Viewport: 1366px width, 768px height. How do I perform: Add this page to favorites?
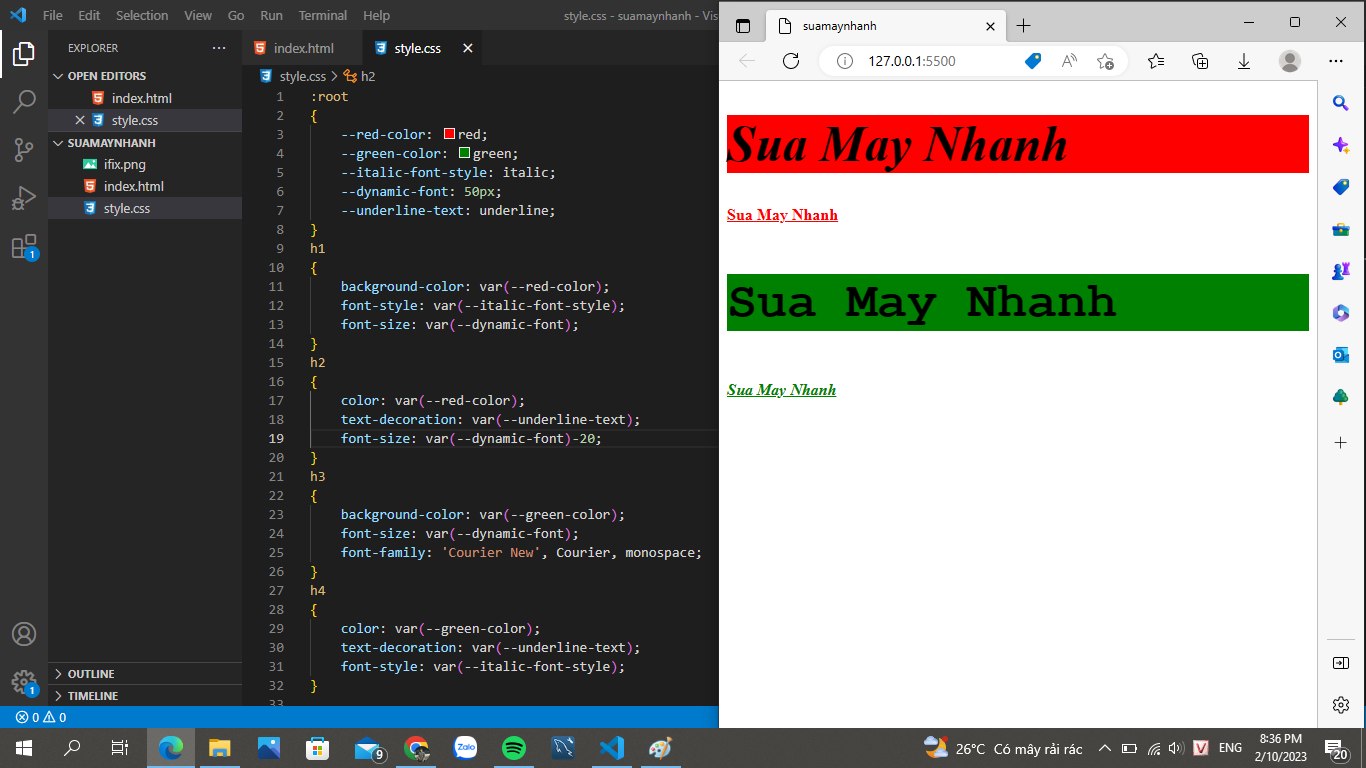point(1105,61)
